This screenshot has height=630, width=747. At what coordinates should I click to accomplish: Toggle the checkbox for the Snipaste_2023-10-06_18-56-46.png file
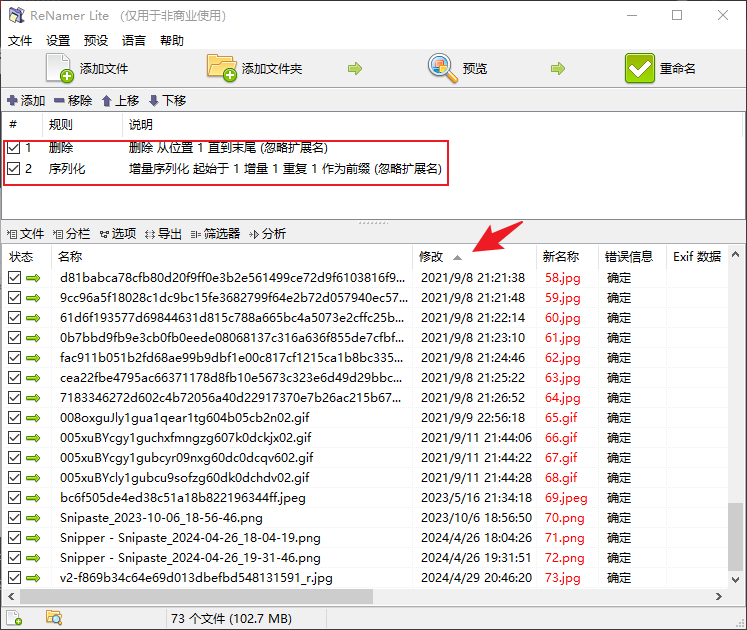14,518
